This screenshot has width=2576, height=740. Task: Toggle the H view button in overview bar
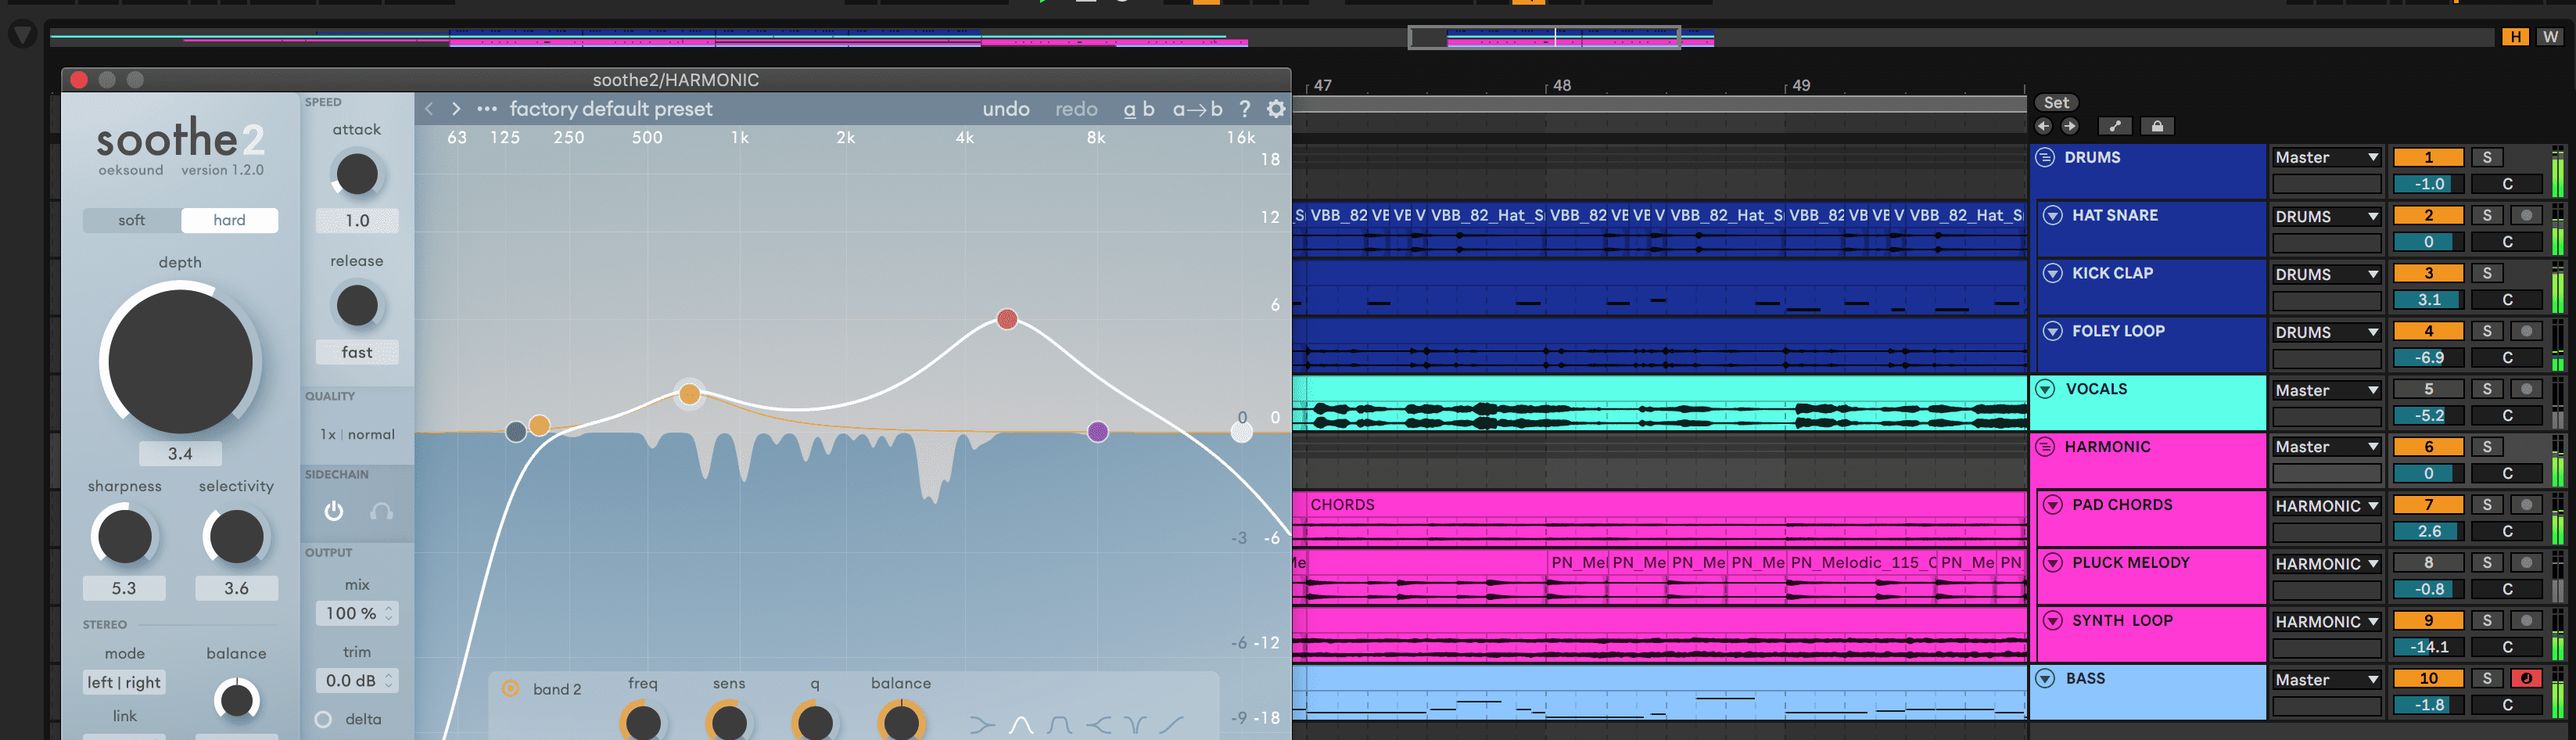[2515, 37]
